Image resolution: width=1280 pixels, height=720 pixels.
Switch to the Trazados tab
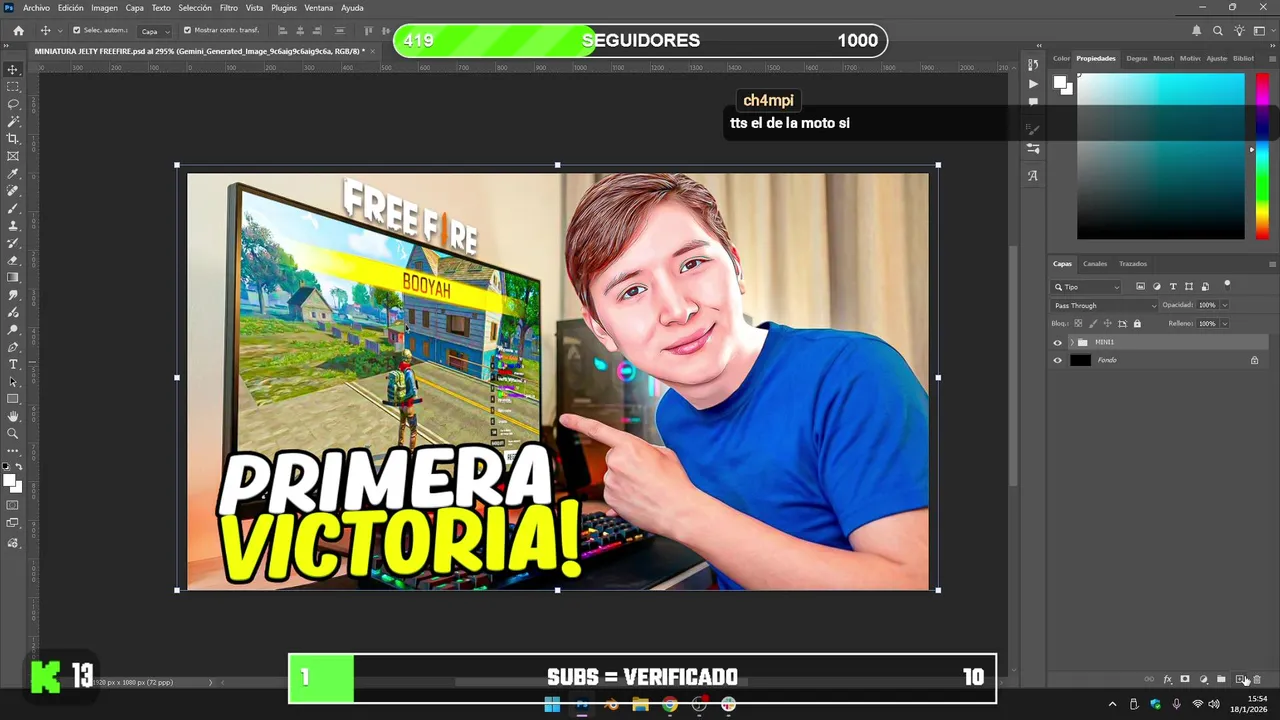(1133, 264)
